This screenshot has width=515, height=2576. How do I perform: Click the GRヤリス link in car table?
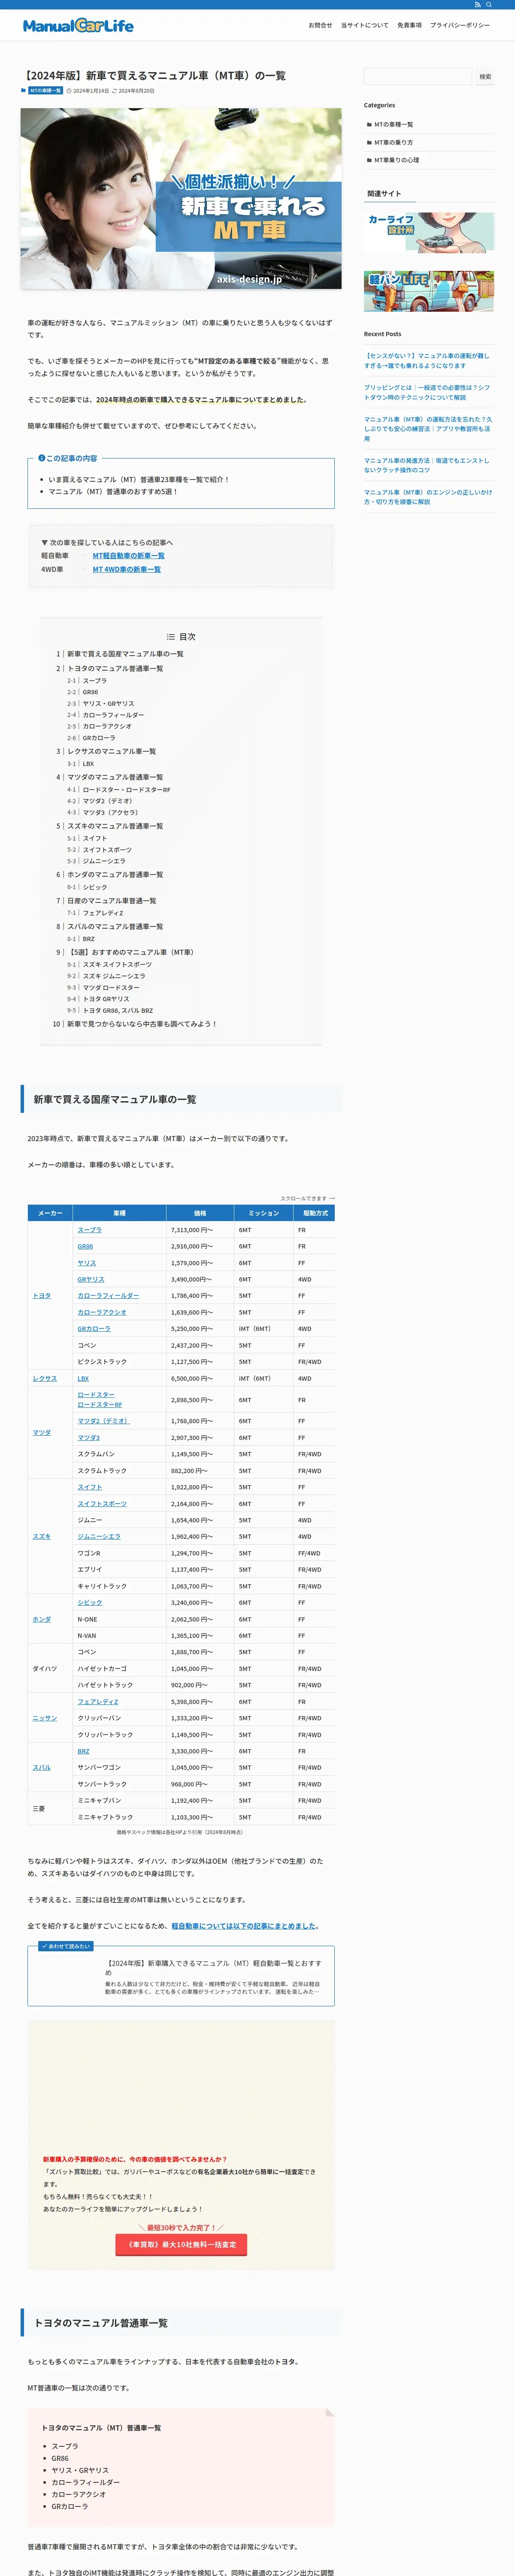[91, 1280]
